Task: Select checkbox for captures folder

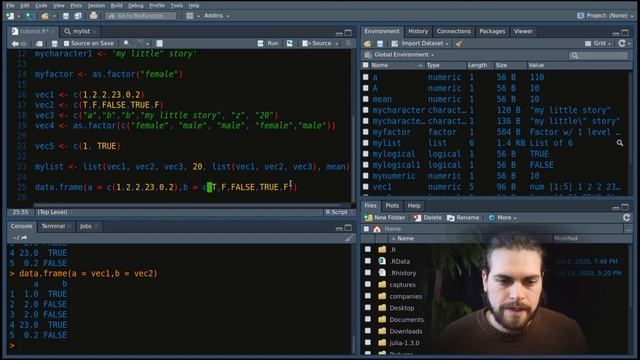Action: (x=368, y=284)
